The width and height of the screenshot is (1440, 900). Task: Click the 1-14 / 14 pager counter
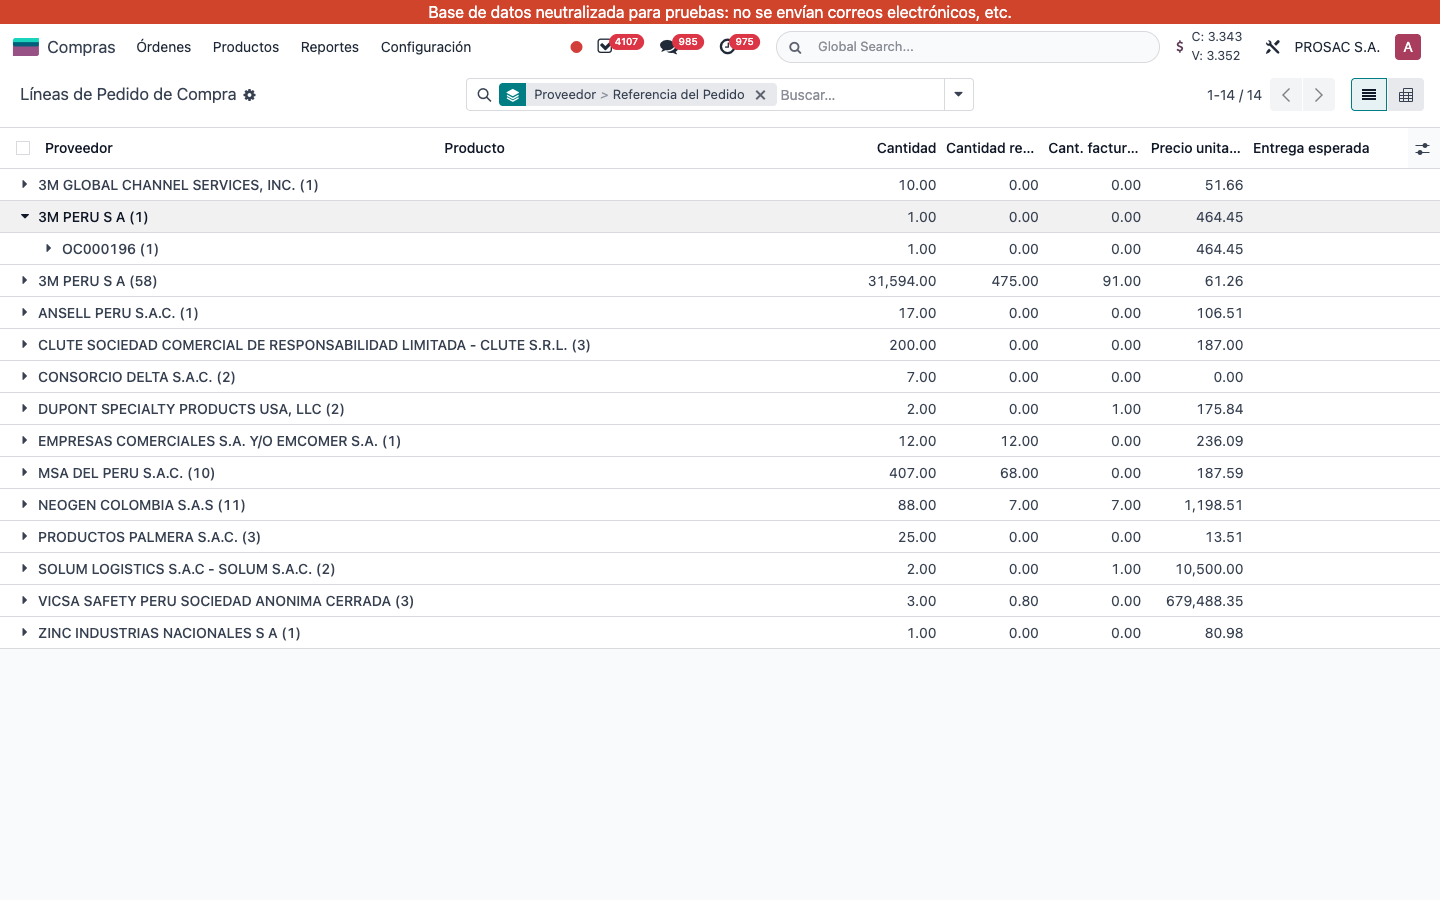pyautogui.click(x=1234, y=95)
